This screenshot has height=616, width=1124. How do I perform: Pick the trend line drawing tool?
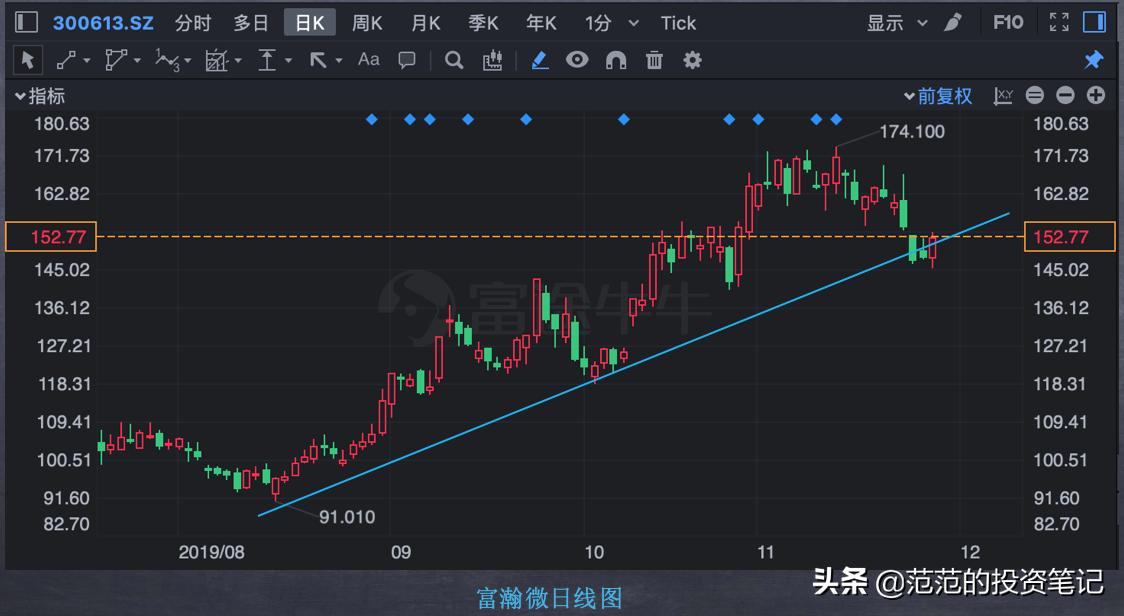[x=64, y=60]
